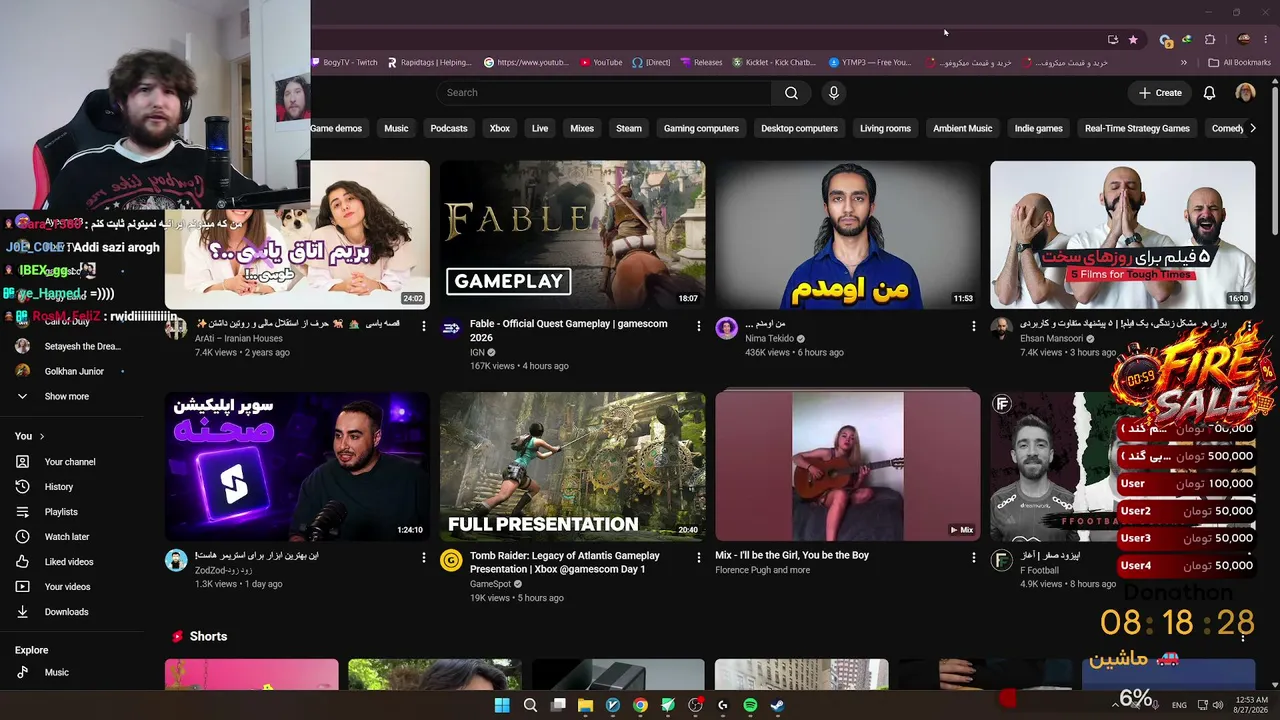The height and width of the screenshot is (720, 1280).
Task: Open Your channel in the sidebar
Action: pyautogui.click(x=70, y=462)
